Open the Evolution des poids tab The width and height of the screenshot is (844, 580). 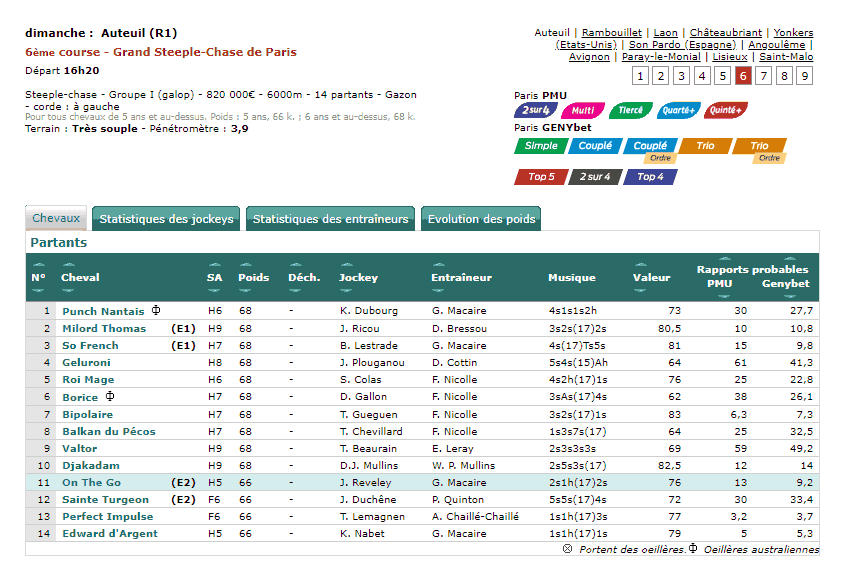click(x=482, y=219)
